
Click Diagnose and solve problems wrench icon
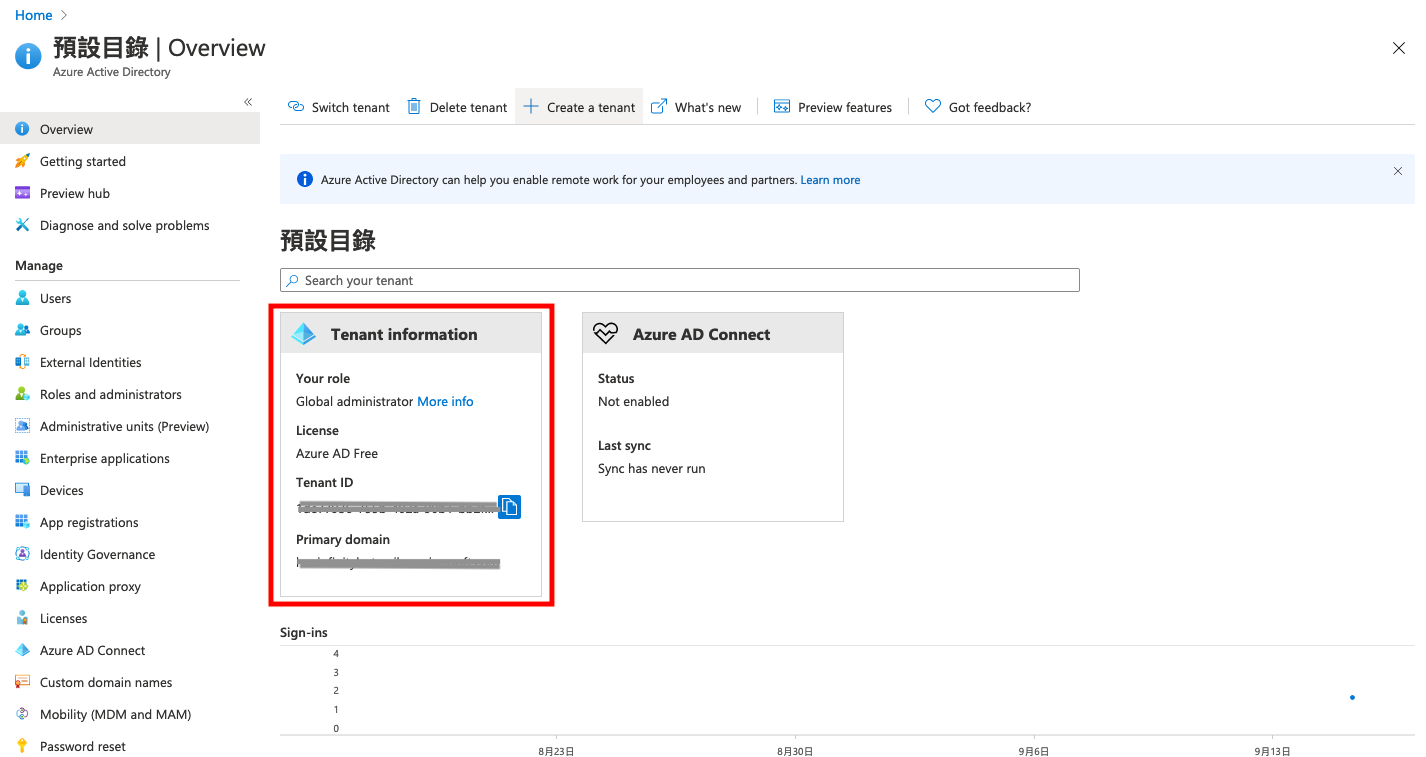[x=22, y=225]
